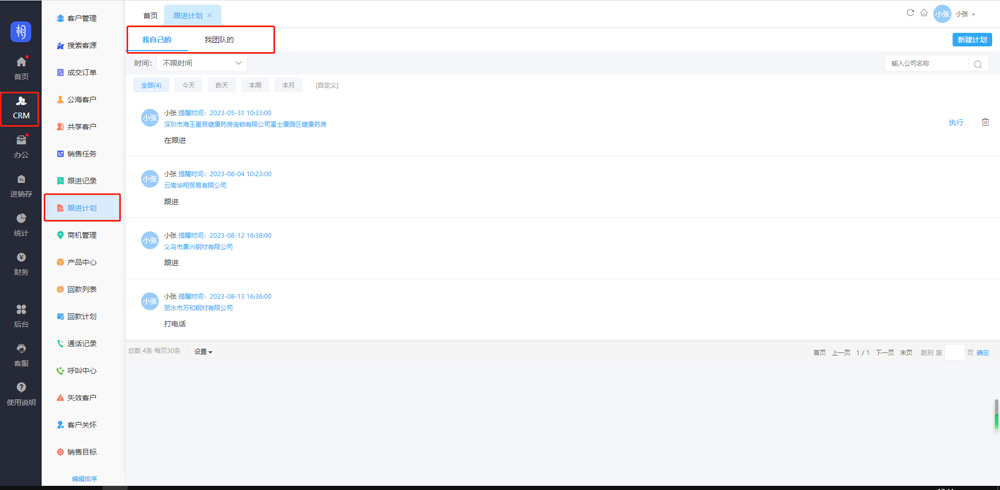
Task: Filter plans by 本月
Action: point(289,85)
